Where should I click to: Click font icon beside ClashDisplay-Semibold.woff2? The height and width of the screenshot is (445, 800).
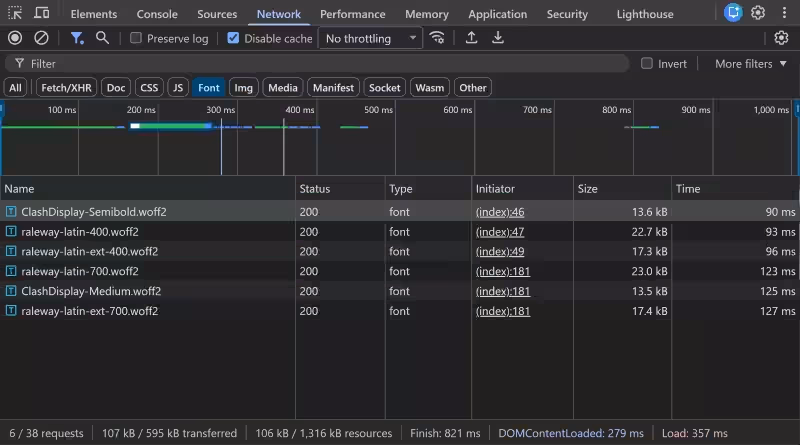(x=11, y=211)
